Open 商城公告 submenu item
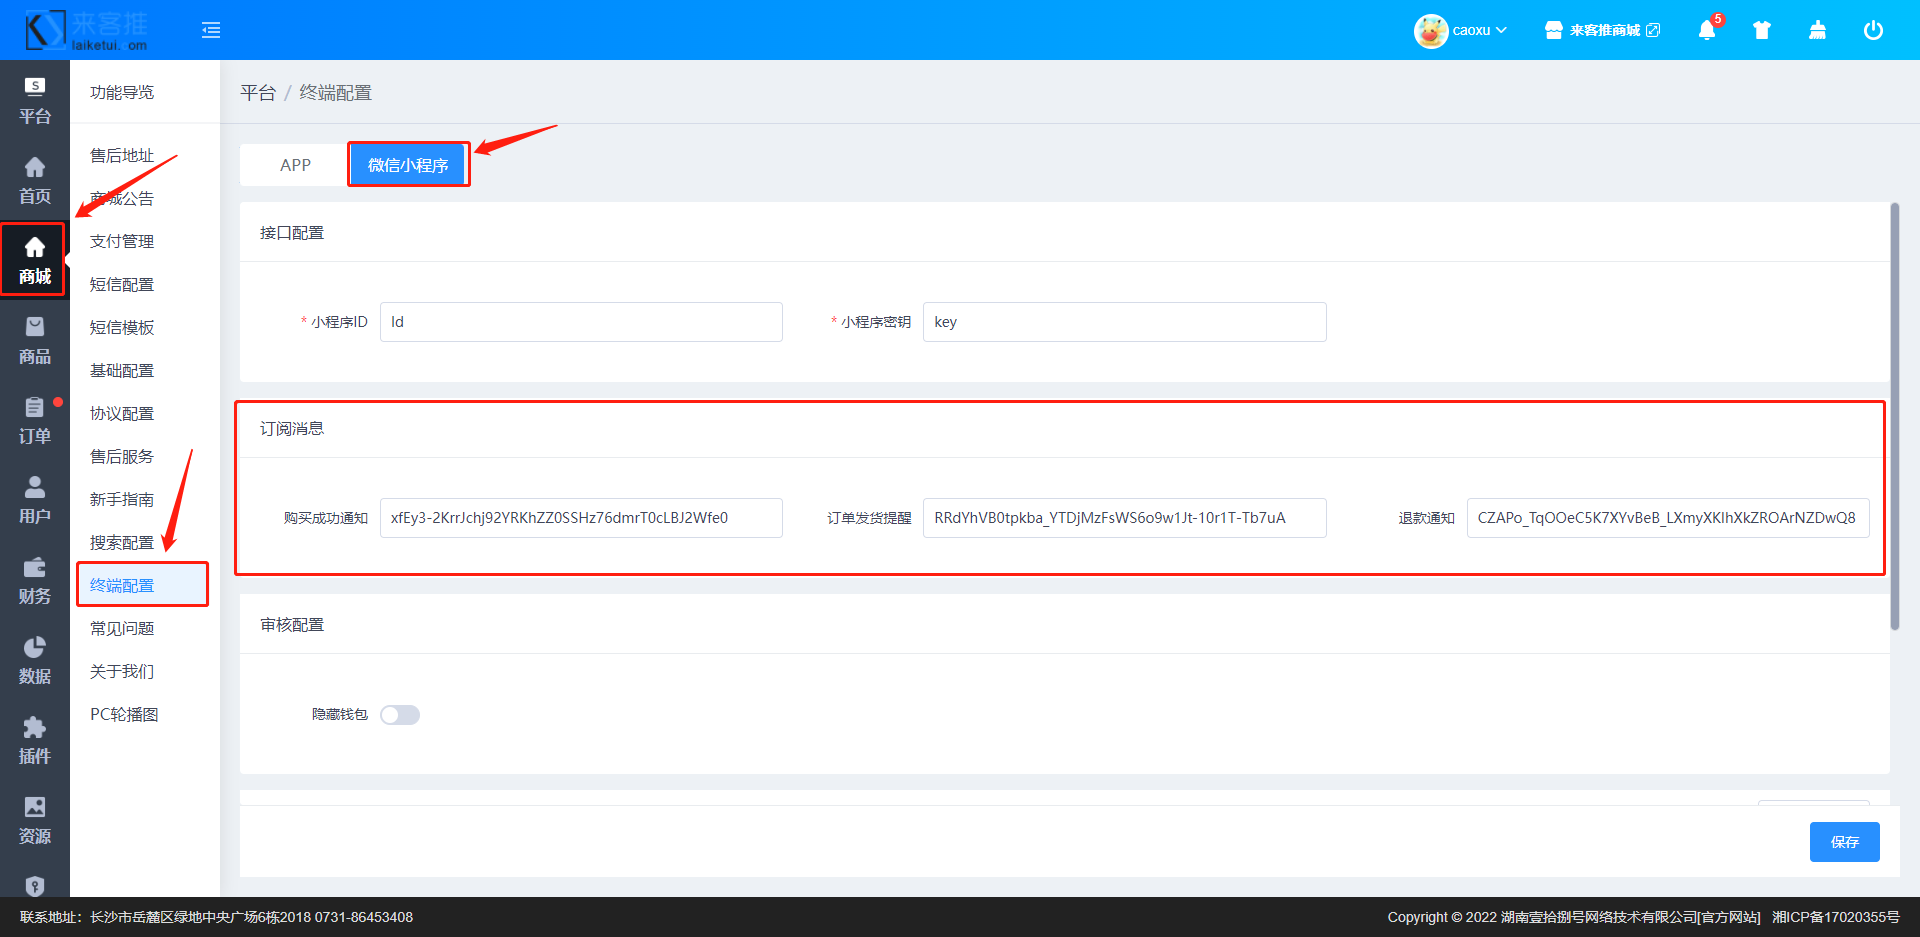Image resolution: width=1920 pixels, height=937 pixels. [122, 198]
